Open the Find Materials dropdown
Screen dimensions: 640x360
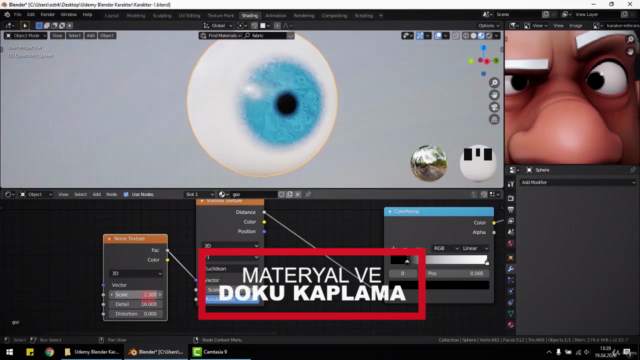(x=220, y=36)
